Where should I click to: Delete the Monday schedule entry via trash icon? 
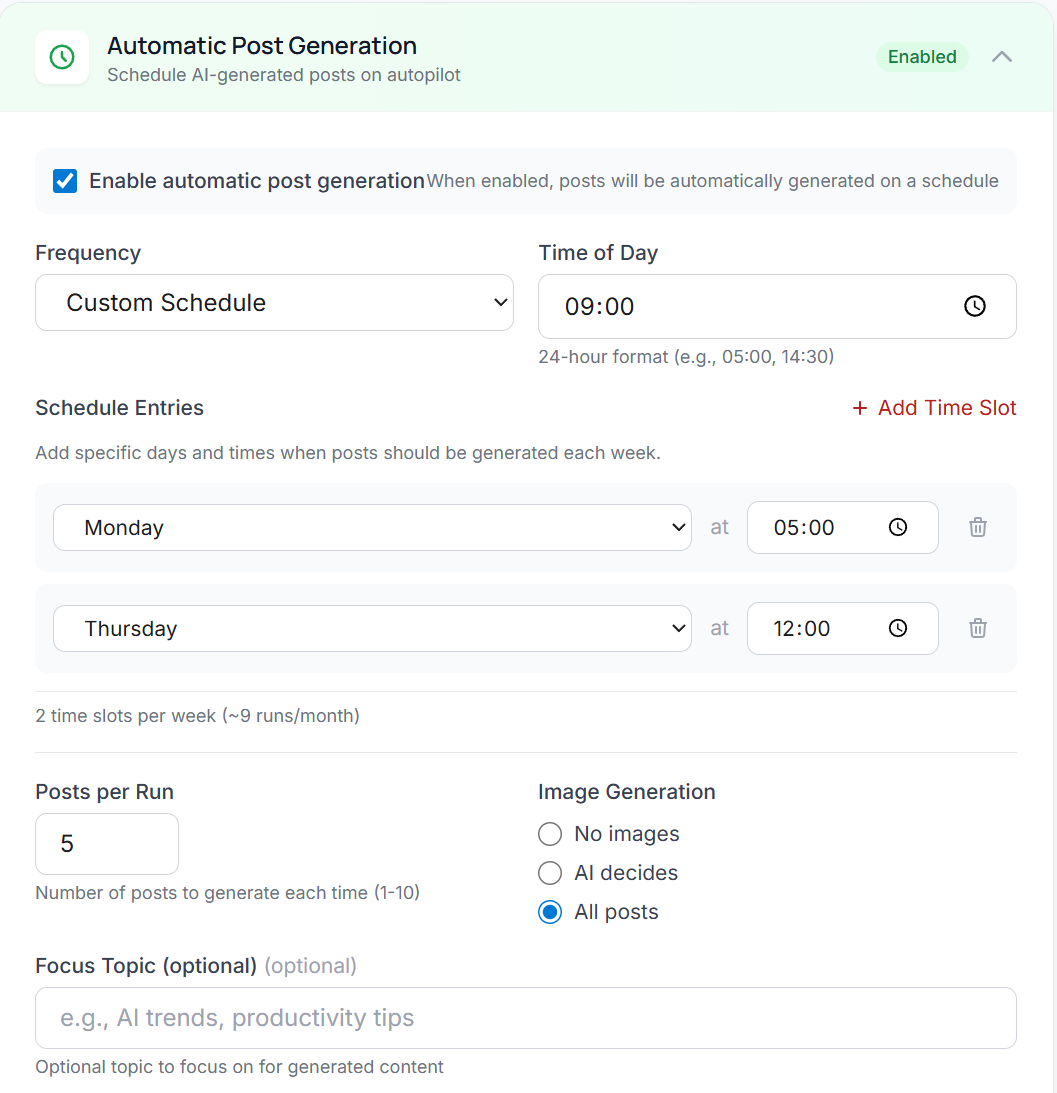pos(977,527)
